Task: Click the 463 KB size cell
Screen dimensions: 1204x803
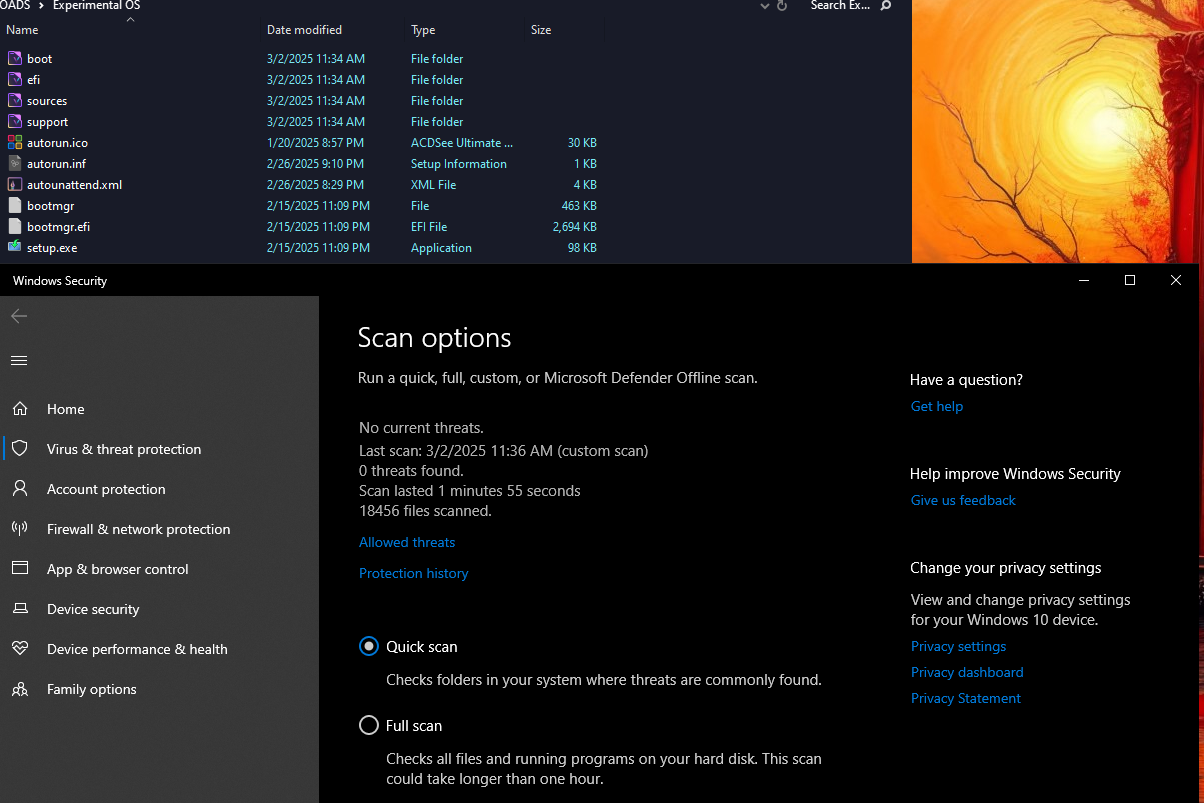Action: coord(579,206)
